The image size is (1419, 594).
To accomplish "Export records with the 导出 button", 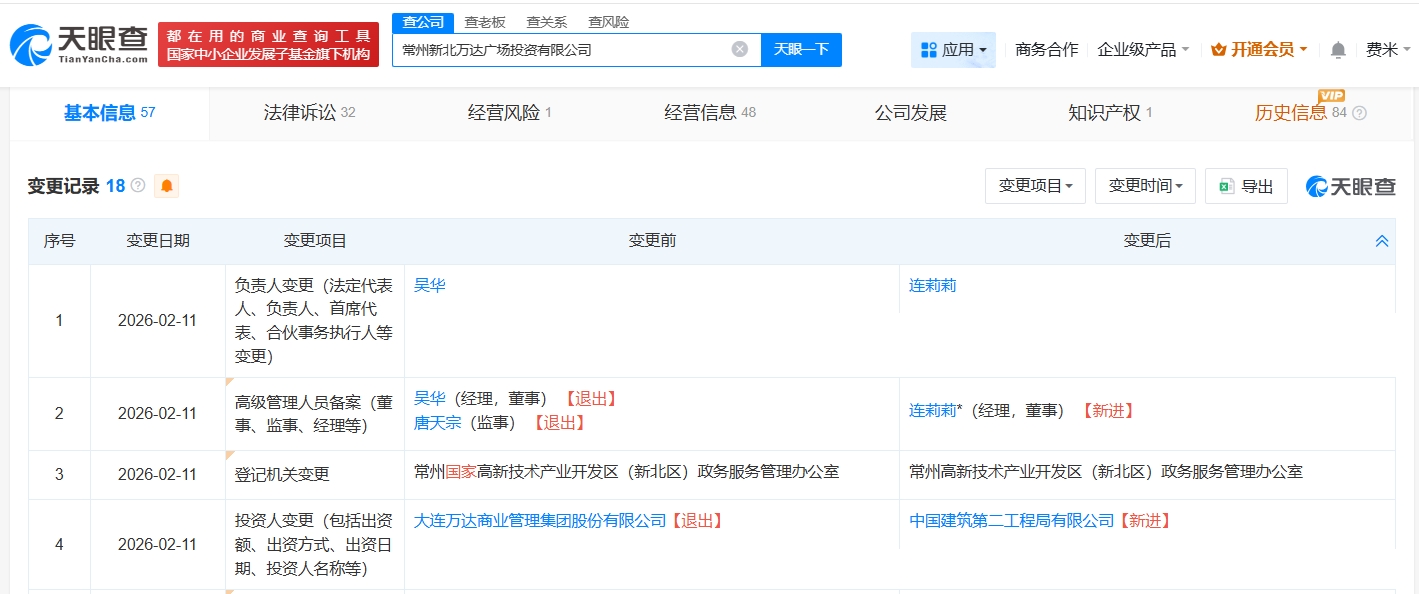I will point(1246,186).
